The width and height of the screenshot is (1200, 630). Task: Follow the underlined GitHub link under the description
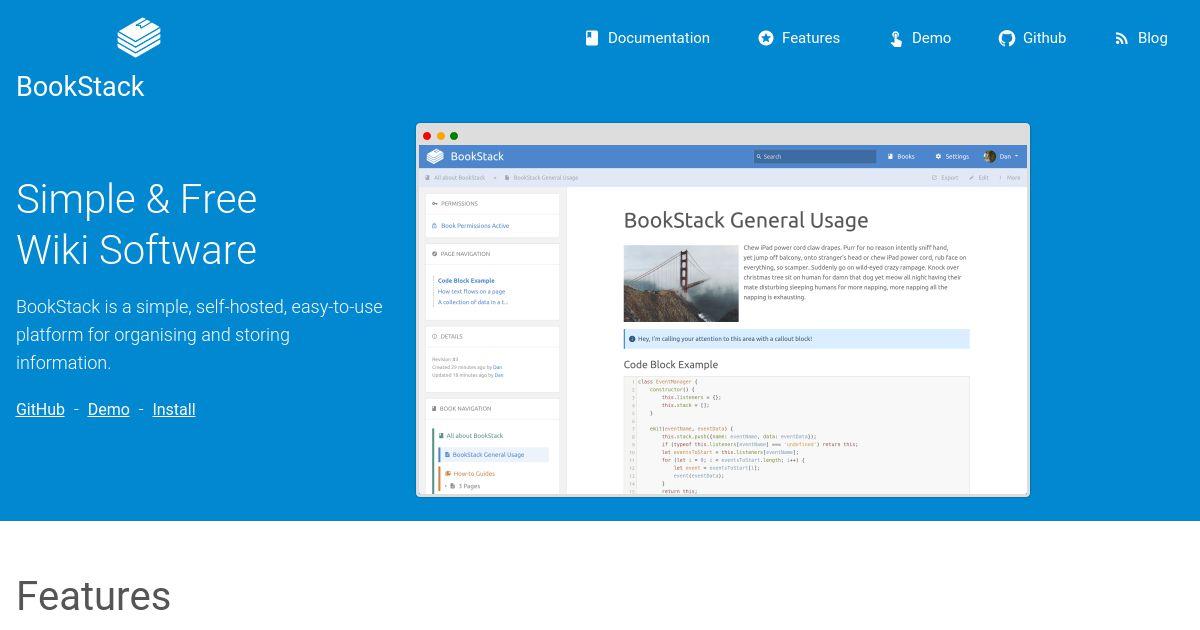click(x=40, y=409)
